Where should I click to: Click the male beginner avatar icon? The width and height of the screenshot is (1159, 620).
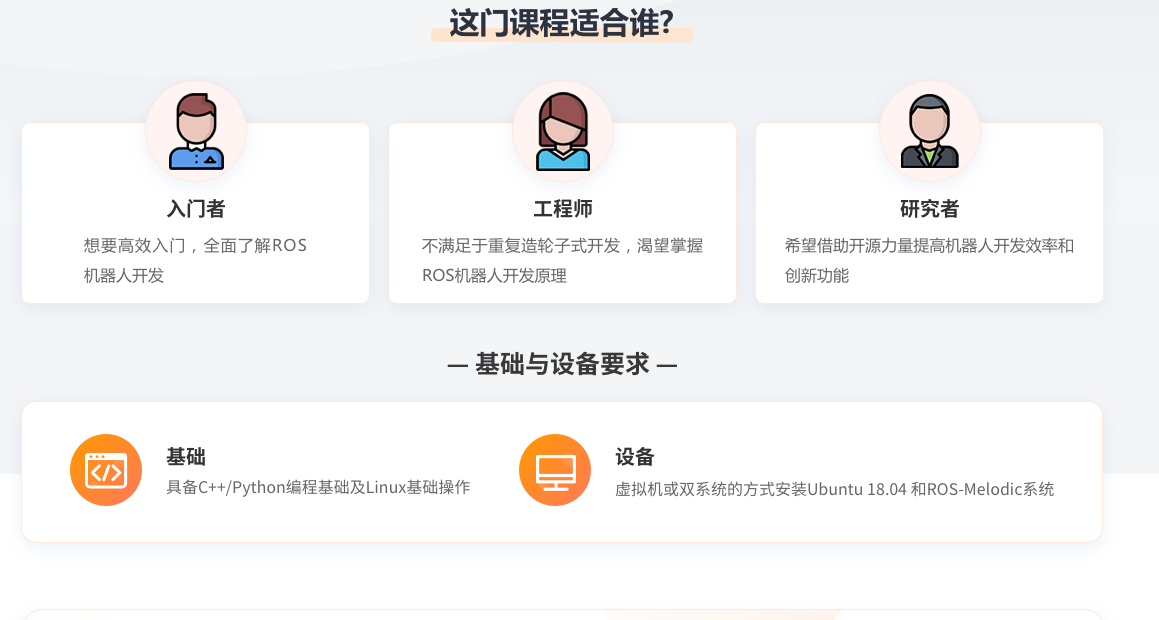point(196,131)
